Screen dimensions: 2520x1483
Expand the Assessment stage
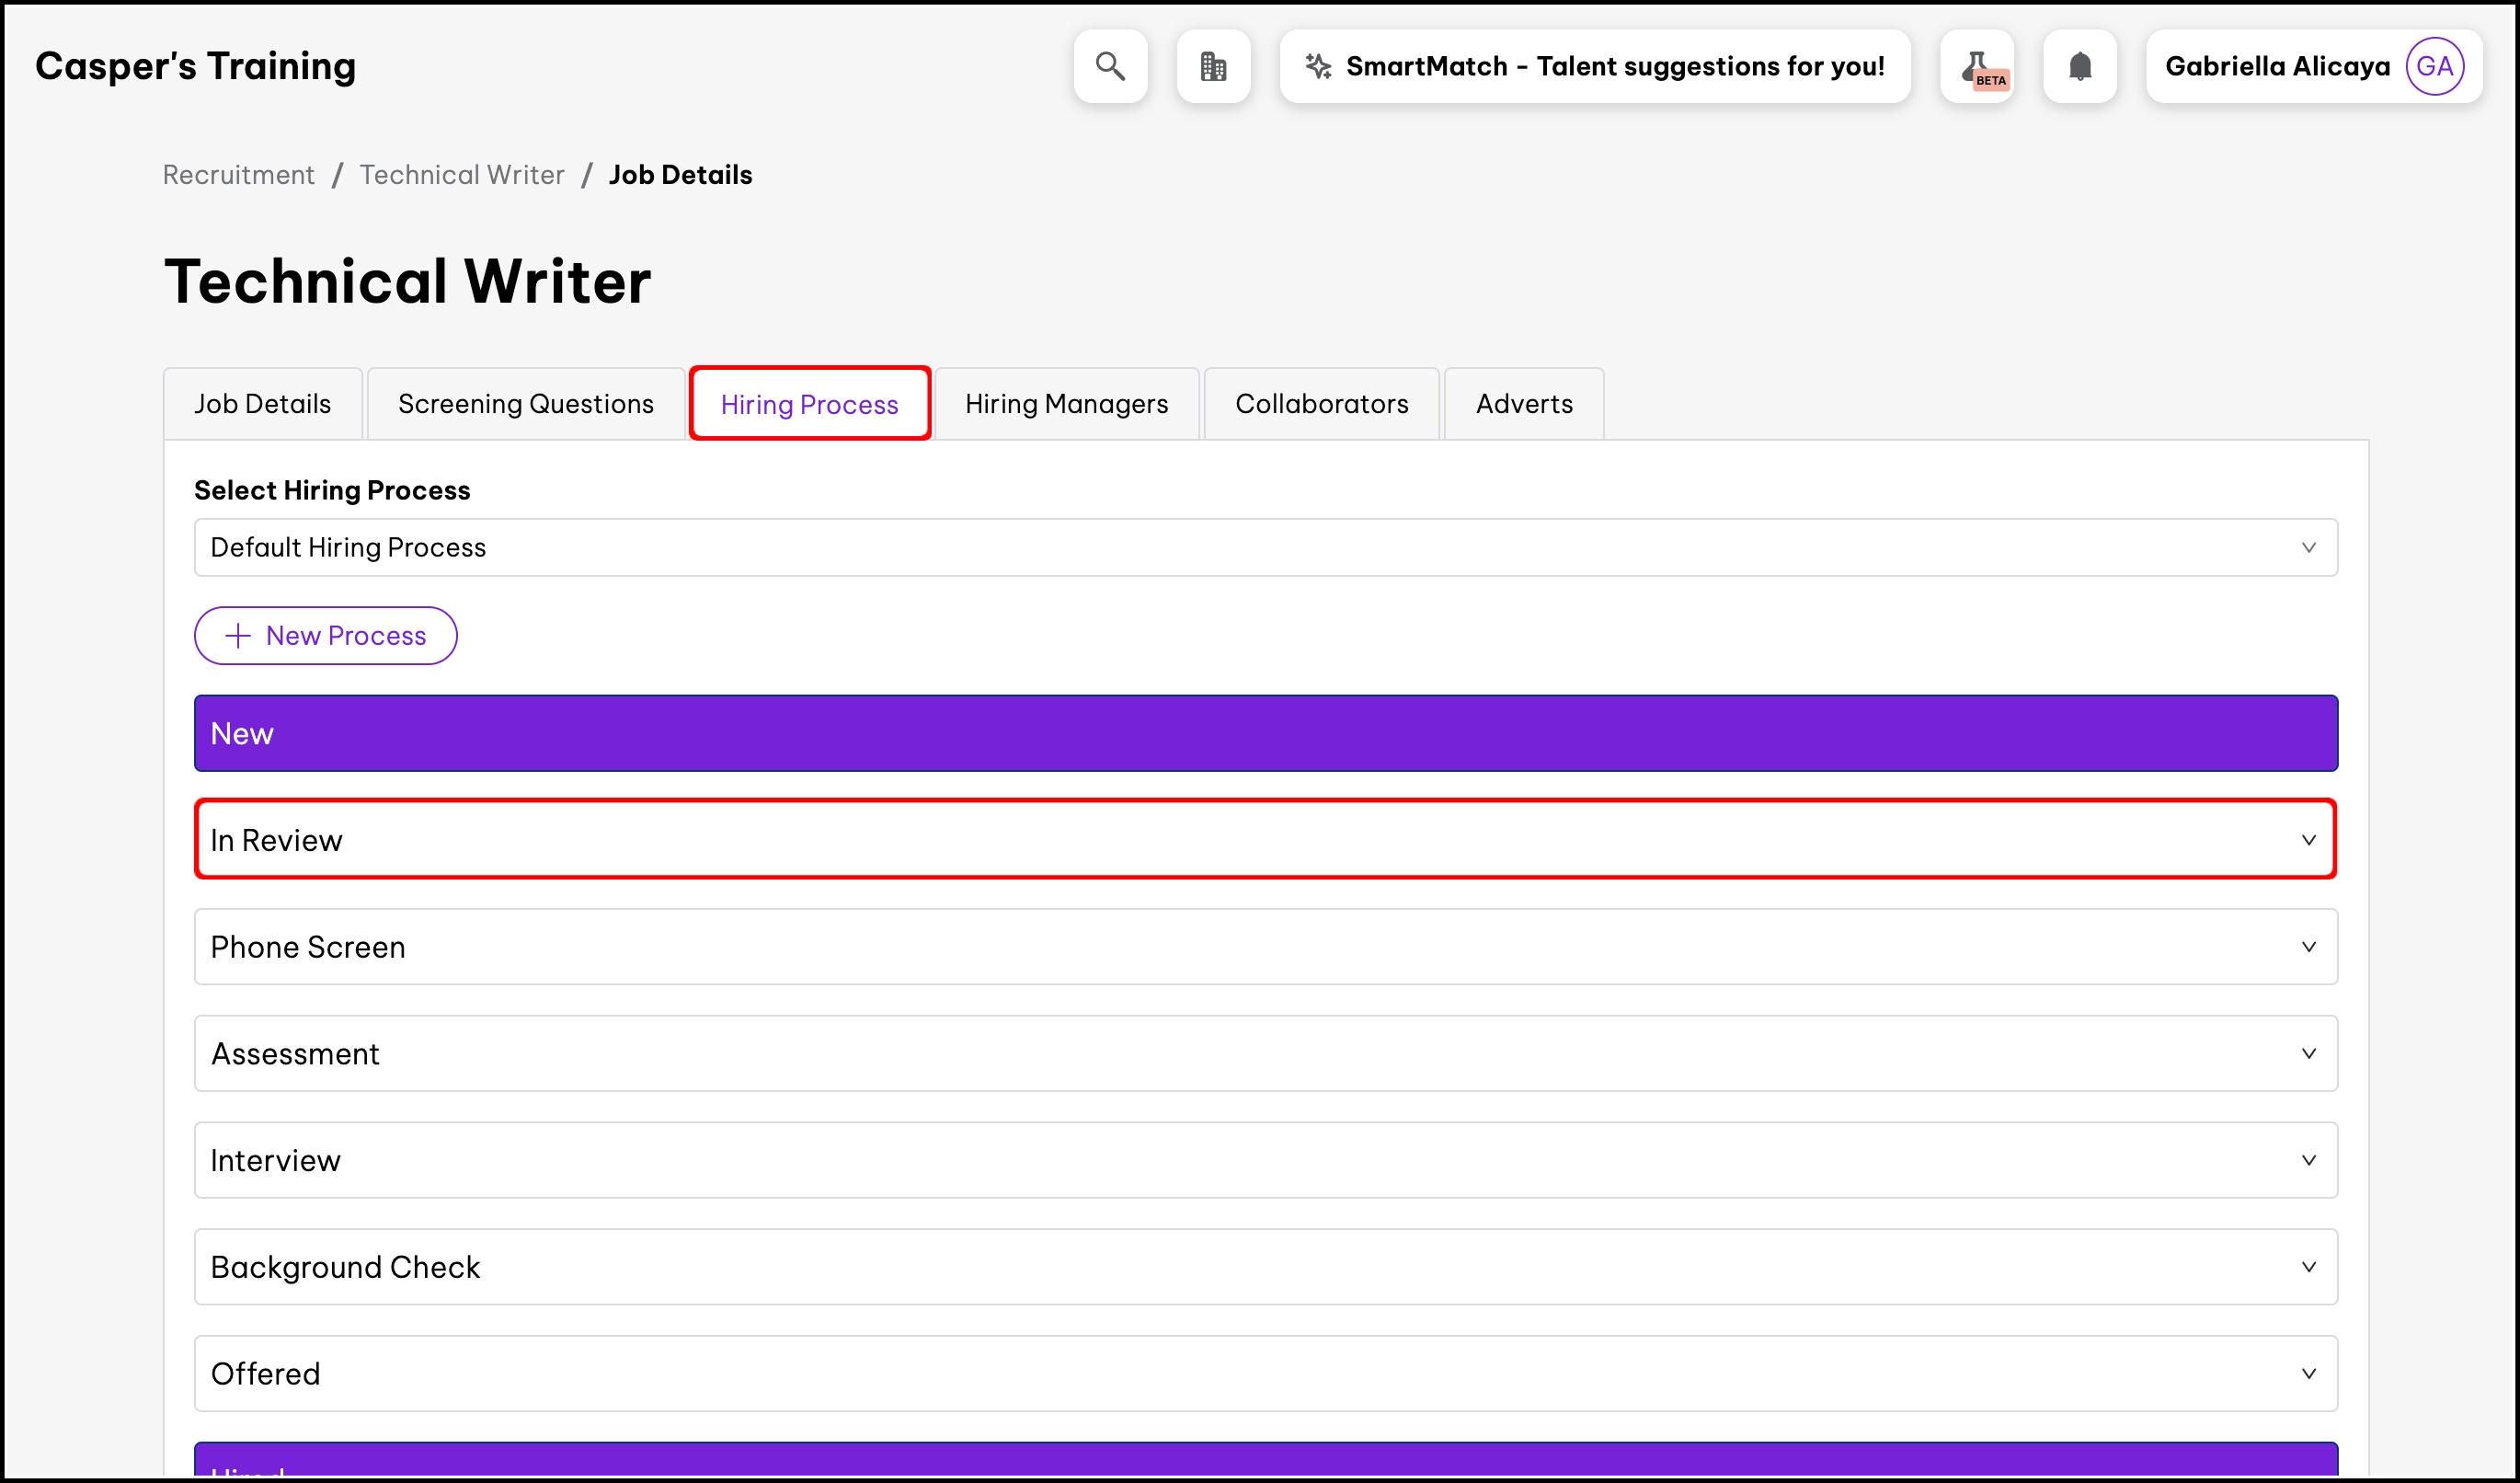(1265, 1054)
